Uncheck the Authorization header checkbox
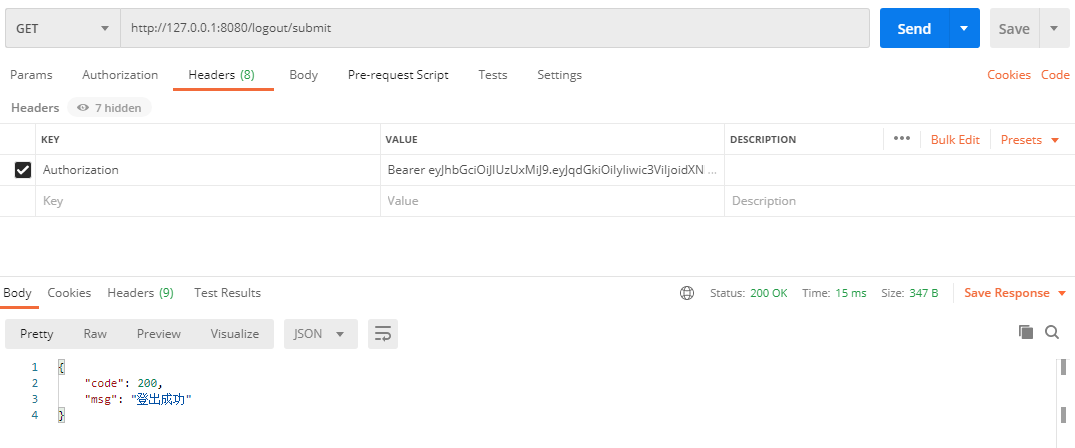Screen dimensions: 1075x448 click(23, 170)
